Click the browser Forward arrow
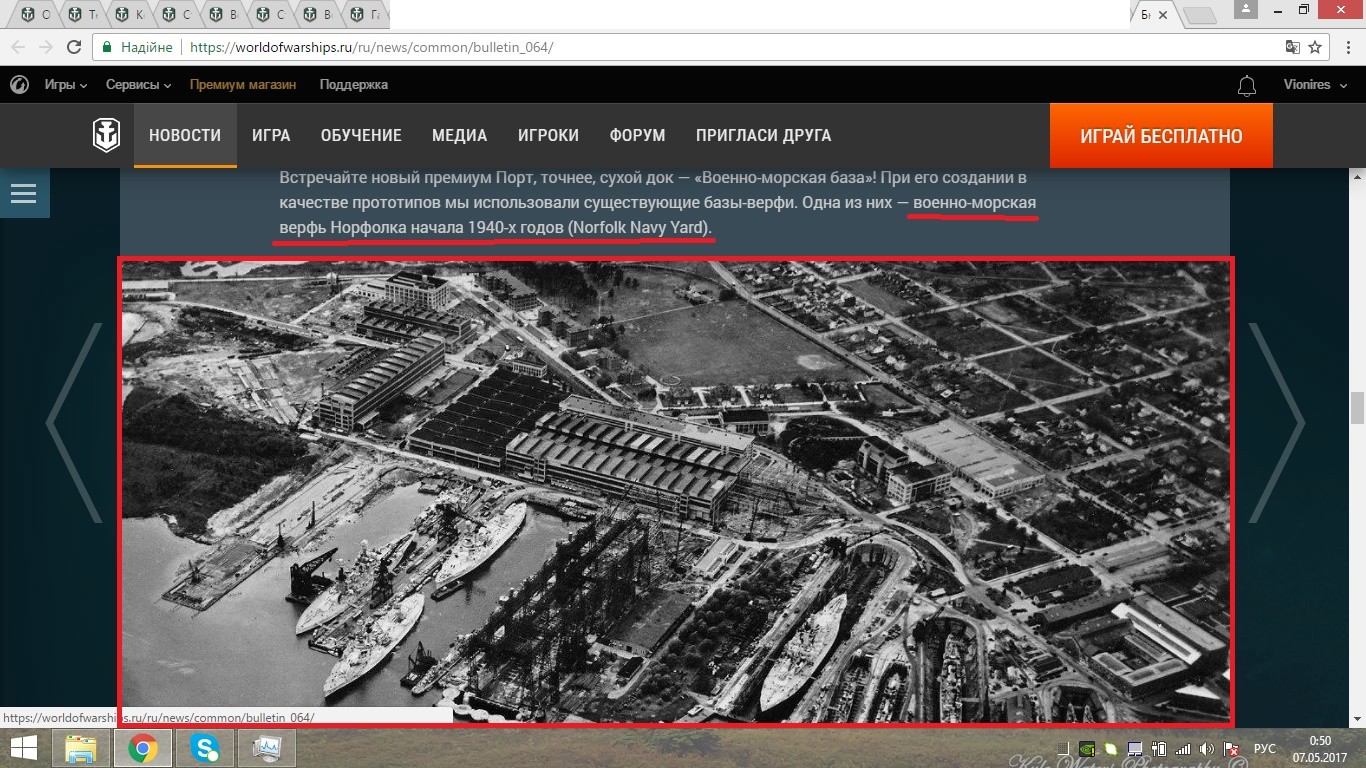Screen dimensions: 1366x768 click(46, 47)
